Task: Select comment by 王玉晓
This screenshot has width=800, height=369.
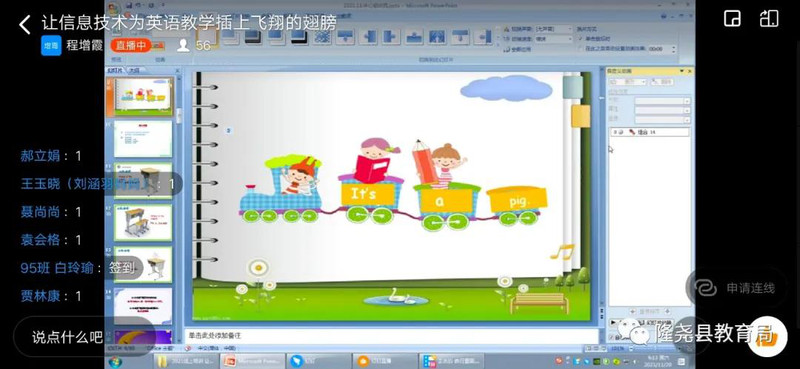Action: tap(98, 184)
